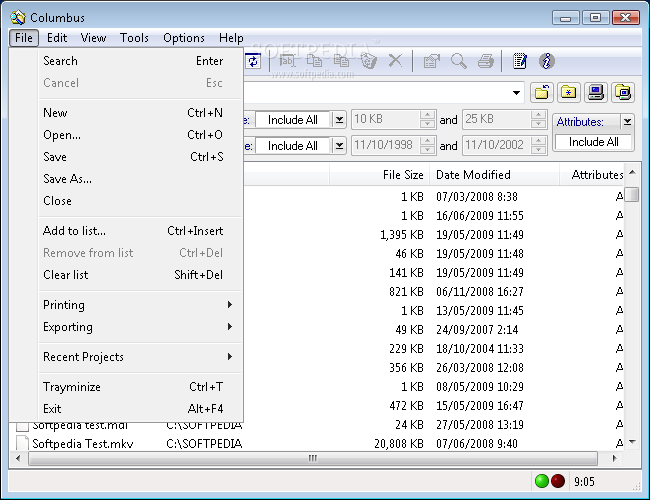
Task: Expand the Printing submenu
Action: pos(230,305)
